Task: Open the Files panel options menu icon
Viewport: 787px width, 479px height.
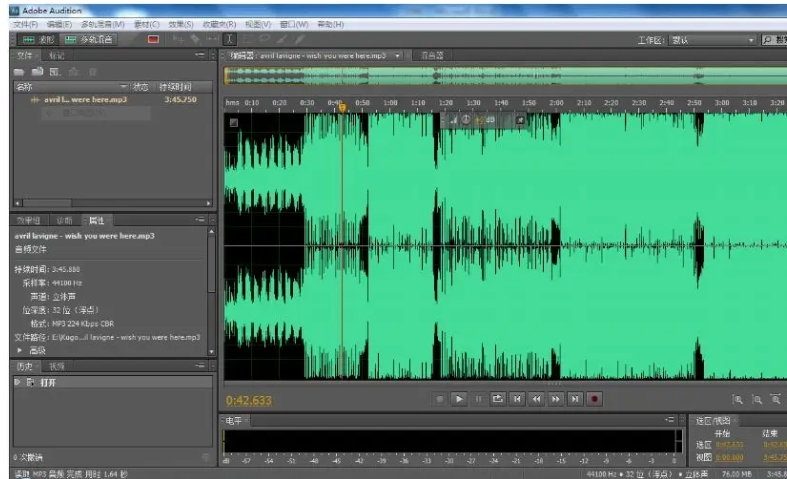Action: click(200, 55)
